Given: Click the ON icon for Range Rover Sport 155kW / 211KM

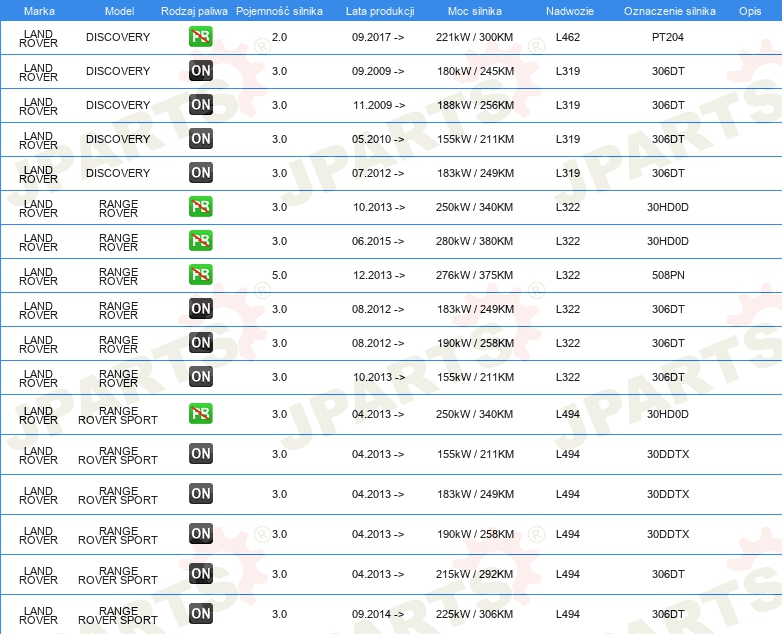Looking at the screenshot, I should pyautogui.click(x=200, y=453).
